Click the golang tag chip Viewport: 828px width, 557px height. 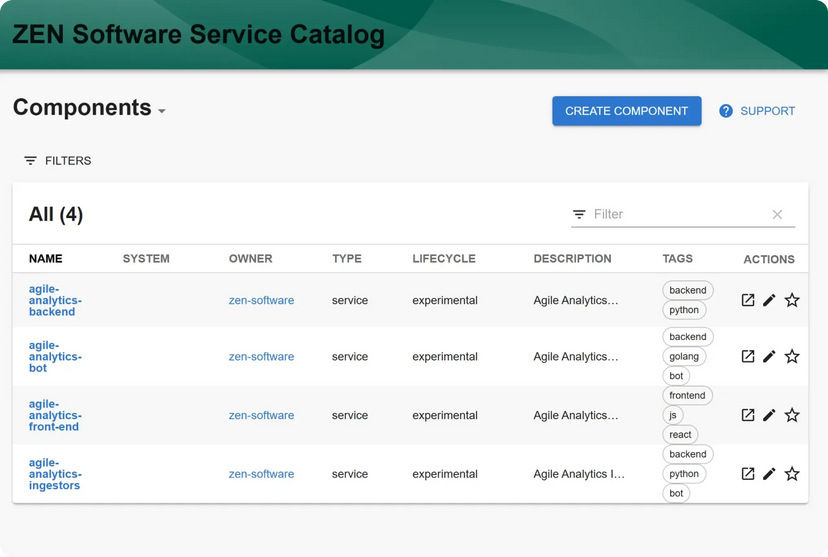pos(684,356)
